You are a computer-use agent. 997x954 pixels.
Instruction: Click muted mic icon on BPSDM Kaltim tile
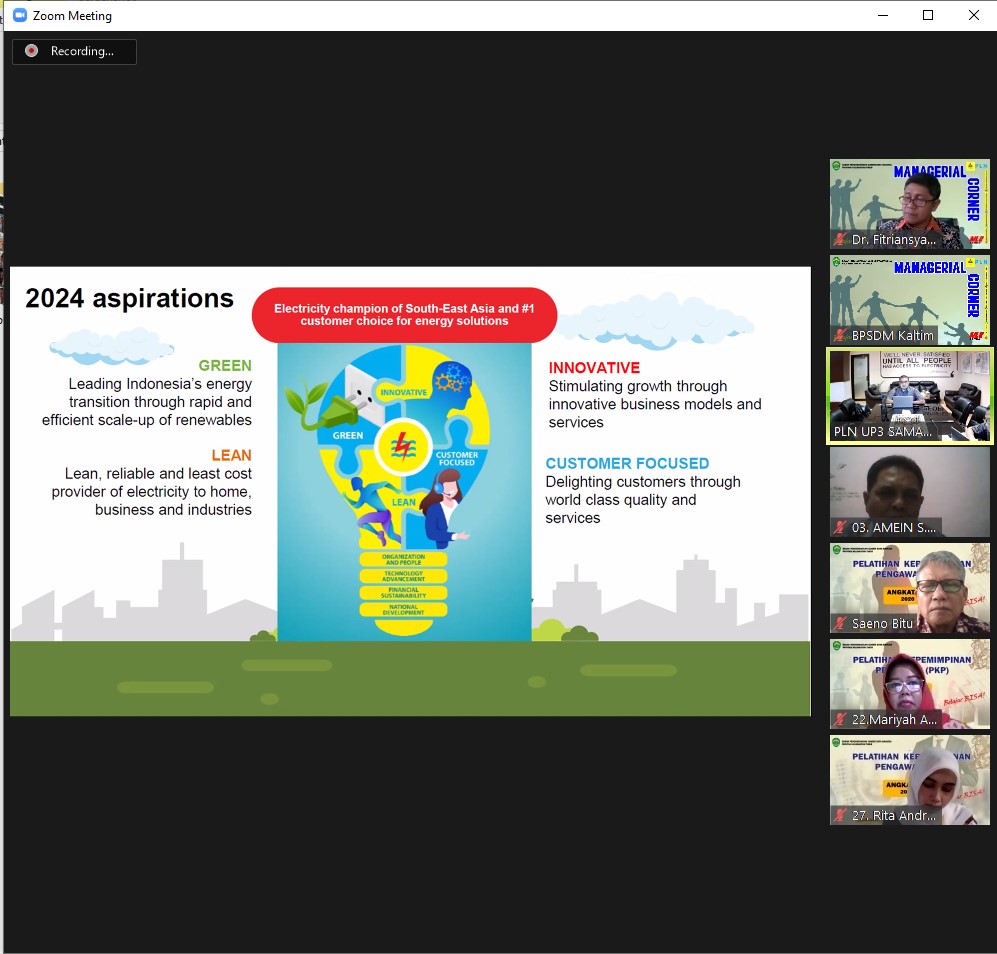tap(841, 336)
